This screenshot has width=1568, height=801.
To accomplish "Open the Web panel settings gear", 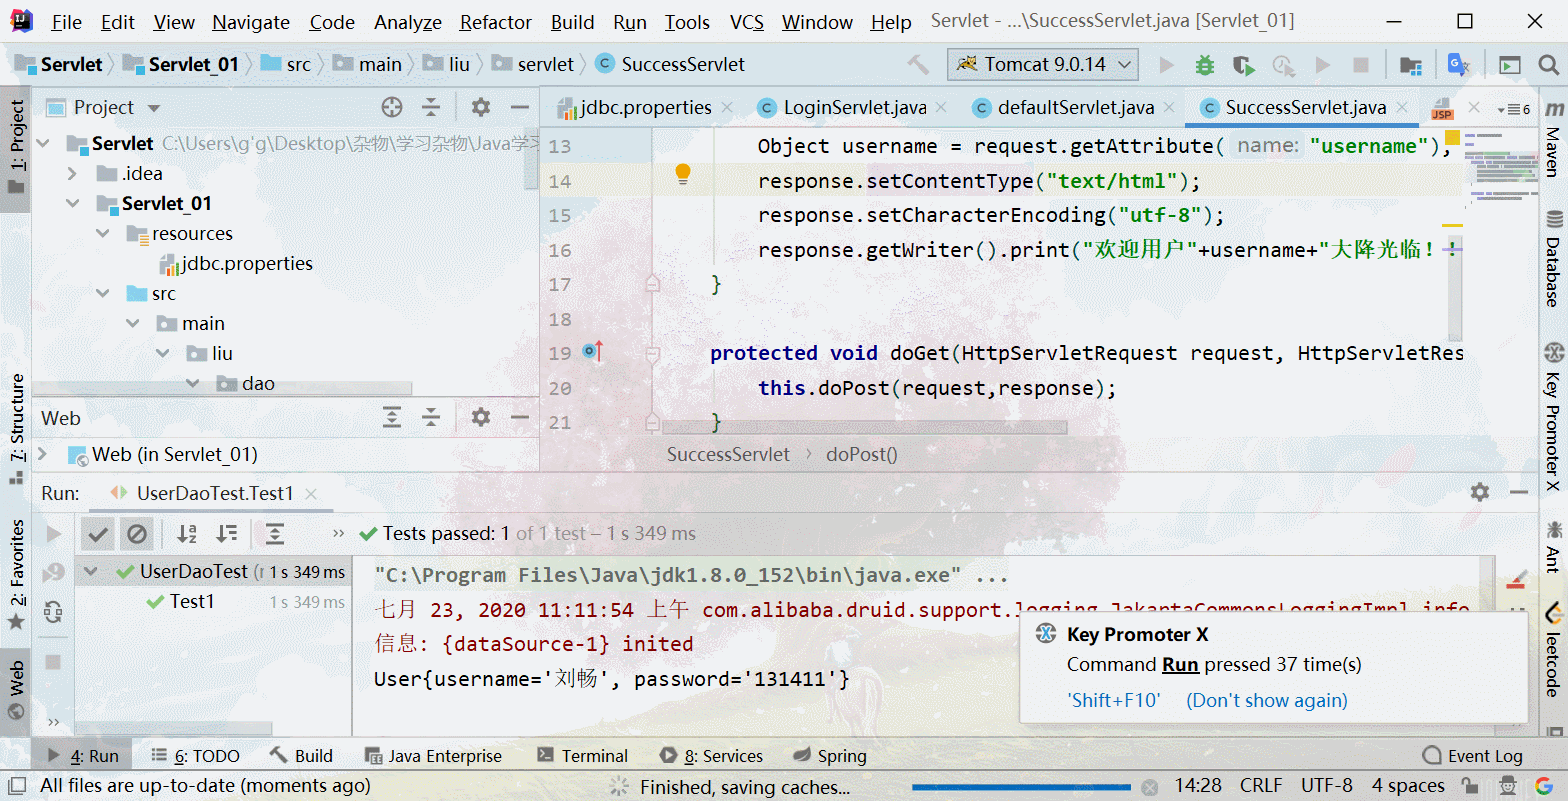I will pyautogui.click(x=481, y=417).
